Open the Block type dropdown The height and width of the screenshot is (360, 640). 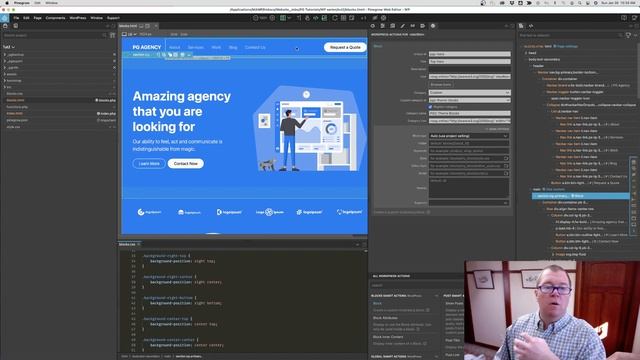469,136
